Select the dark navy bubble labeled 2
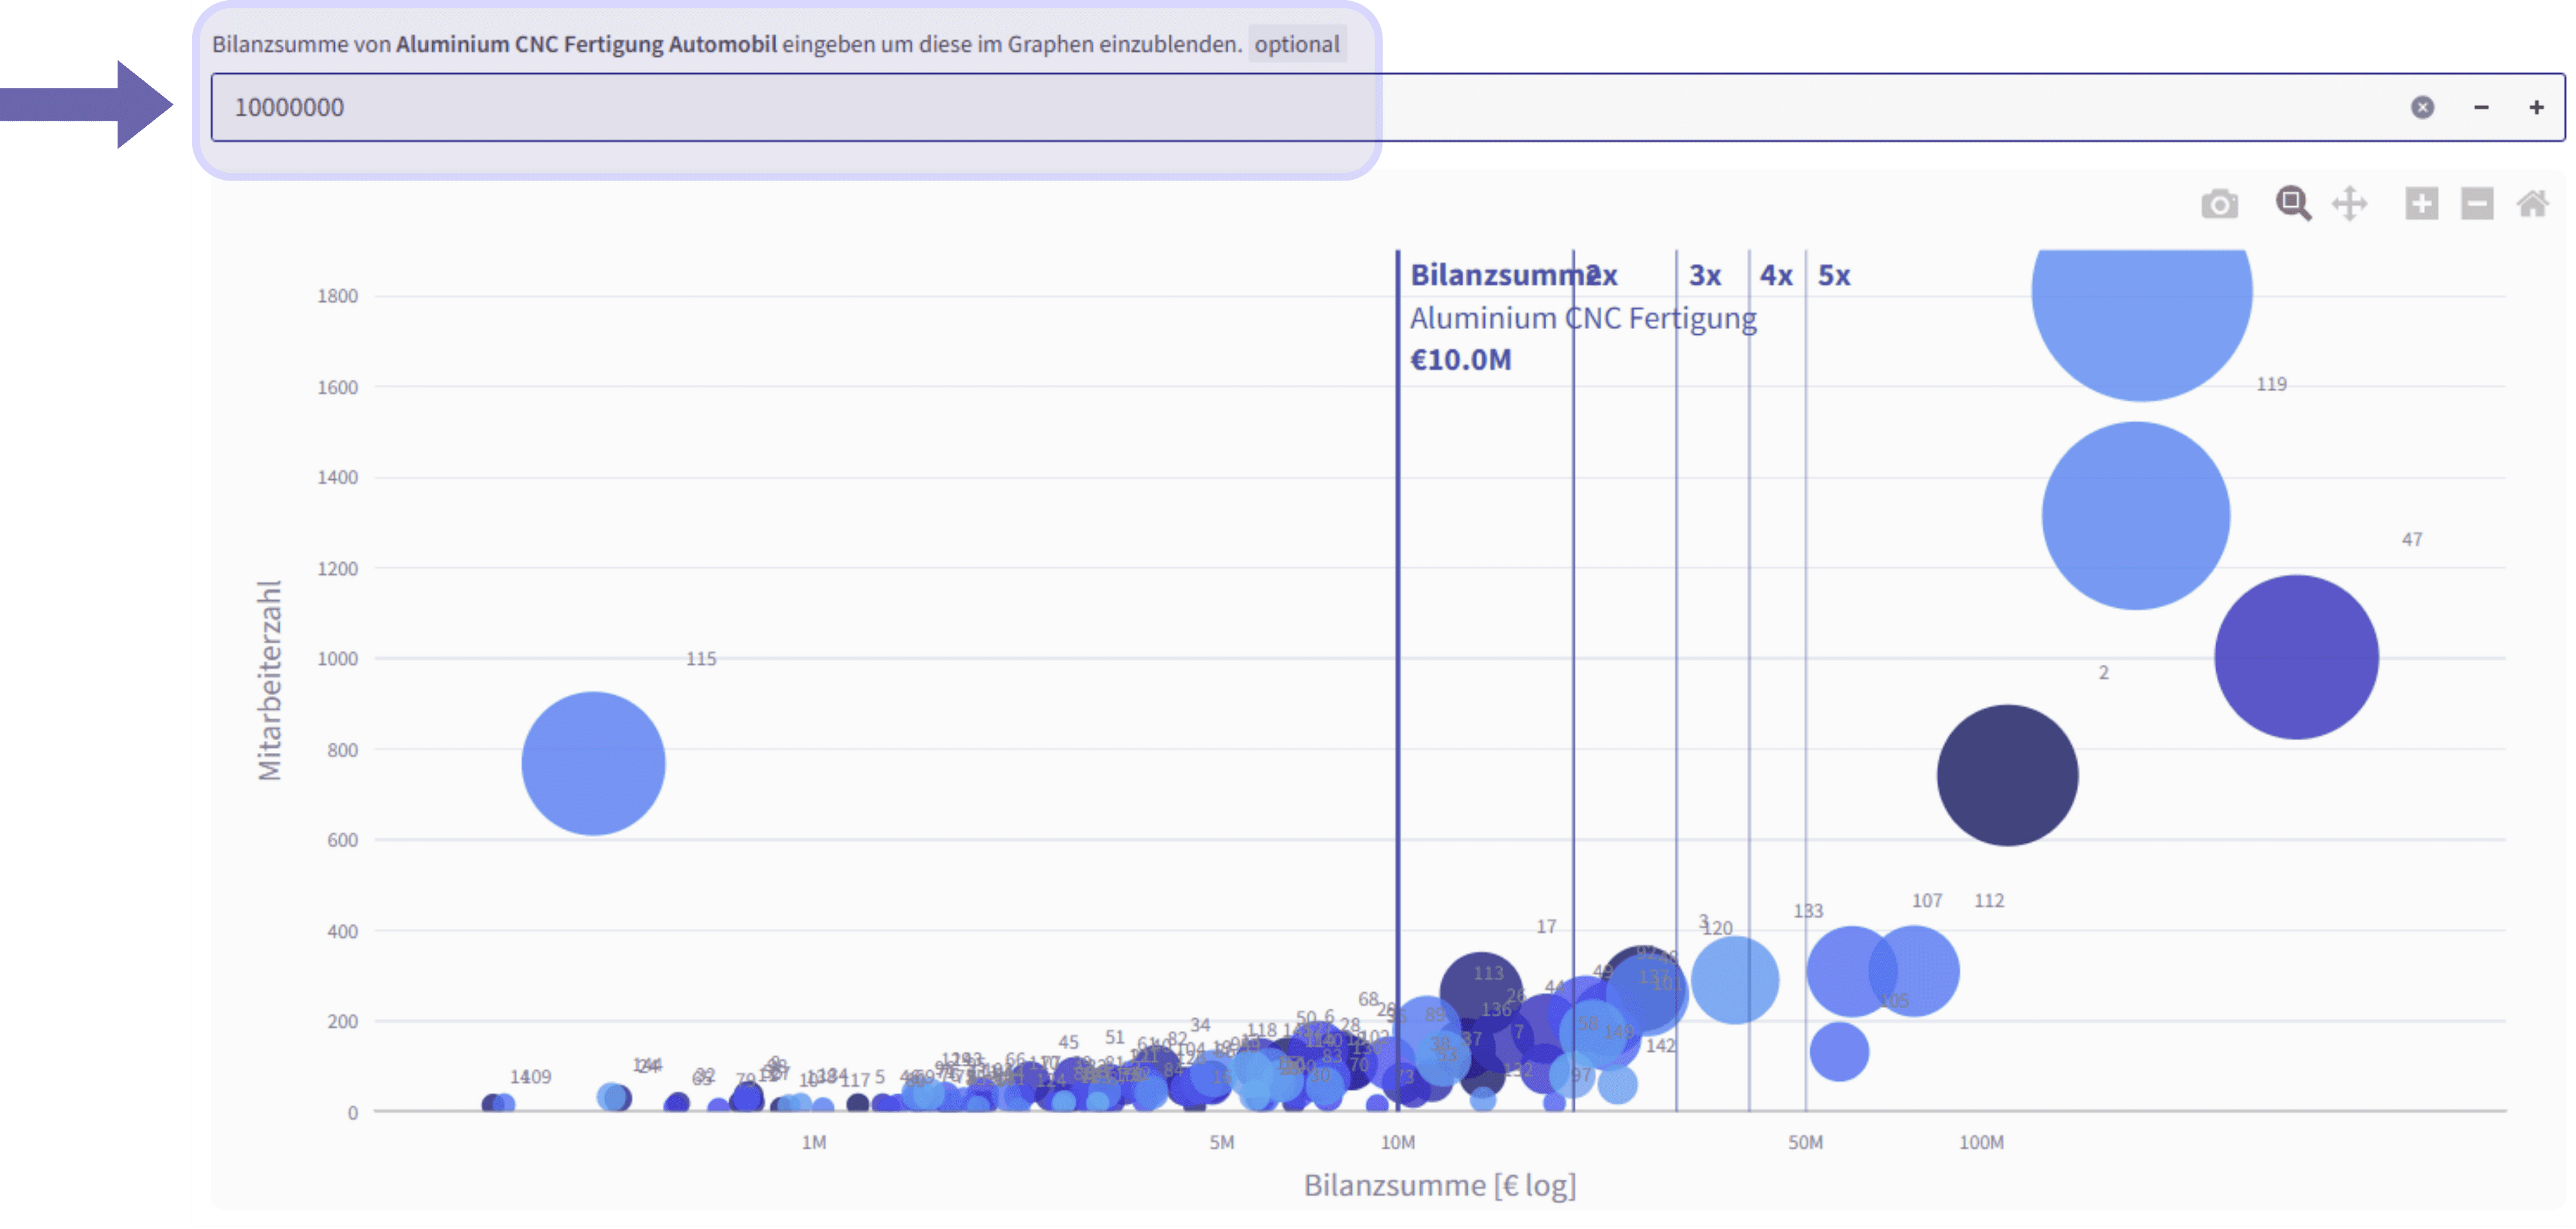The width and height of the screenshot is (2576, 1229). point(2007,776)
